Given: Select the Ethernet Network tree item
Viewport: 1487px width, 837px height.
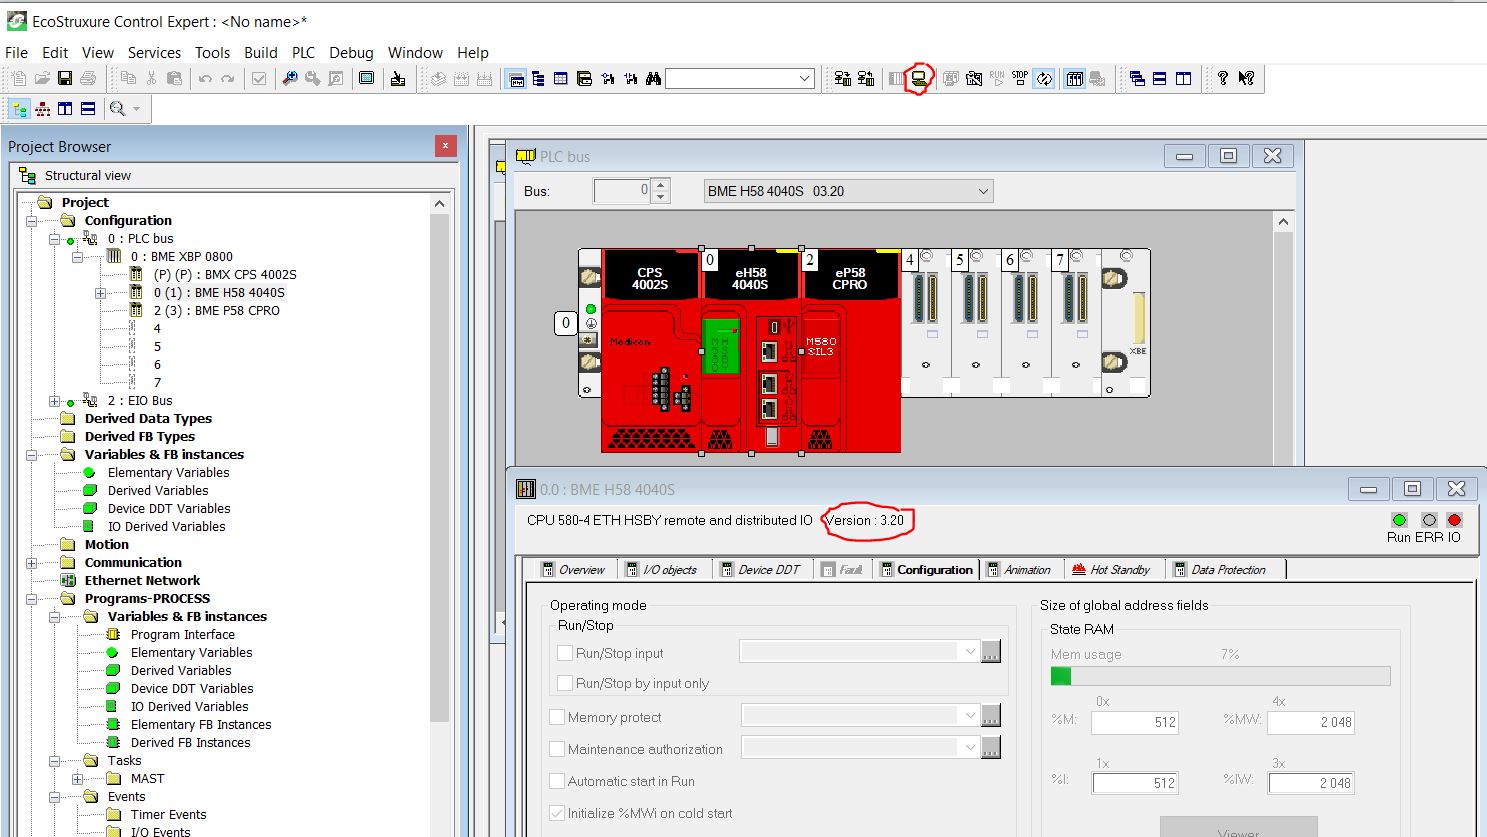Looking at the screenshot, I should (x=142, y=581).
